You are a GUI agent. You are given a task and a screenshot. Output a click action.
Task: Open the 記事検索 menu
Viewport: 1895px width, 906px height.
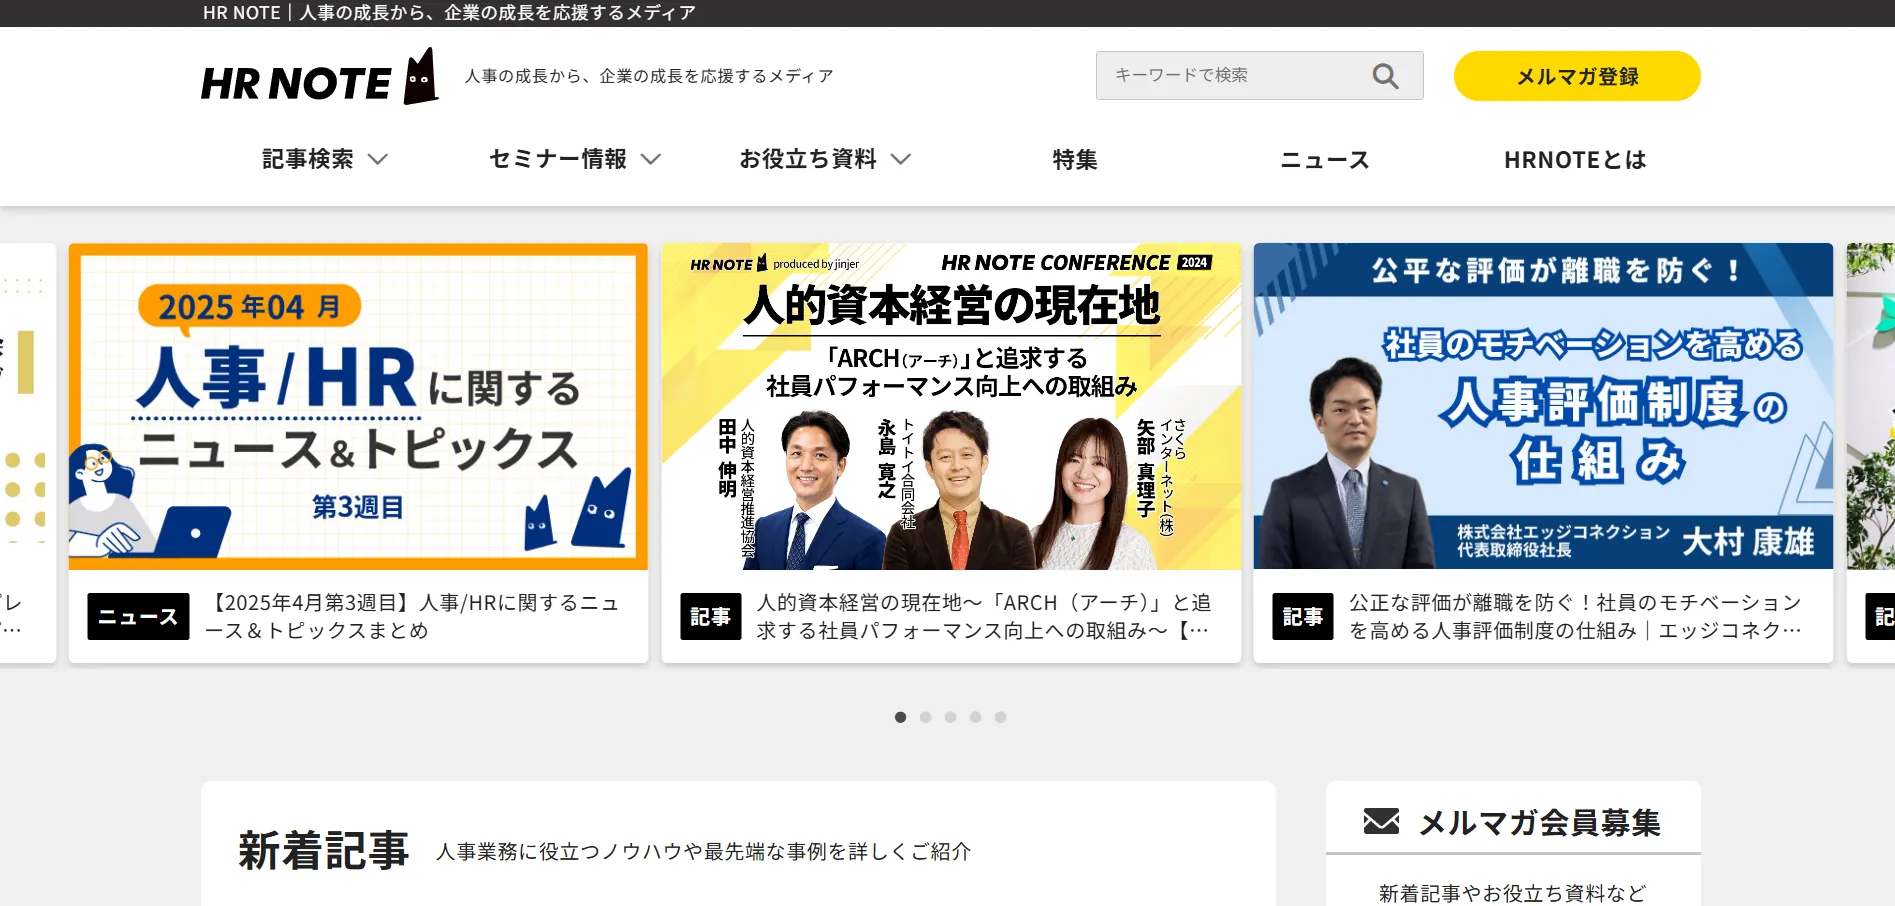pos(325,159)
